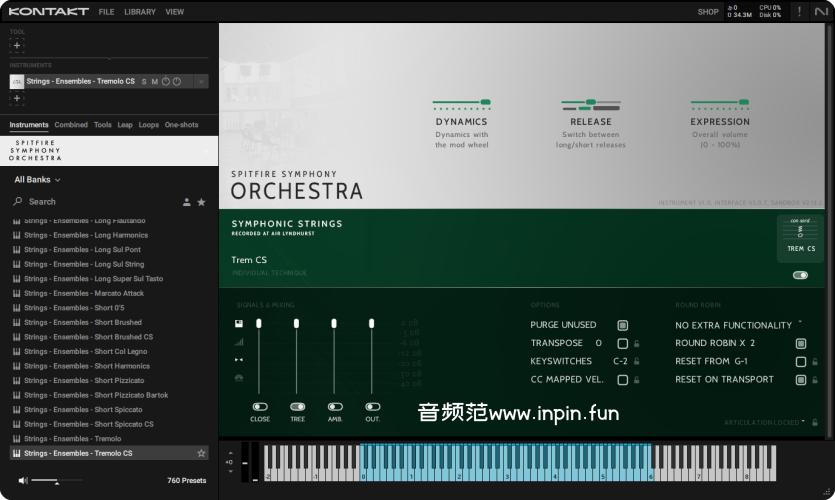The width and height of the screenshot is (835, 500).
Task: Click the EXPRESSION slider control
Action: pyautogui.click(x=719, y=103)
